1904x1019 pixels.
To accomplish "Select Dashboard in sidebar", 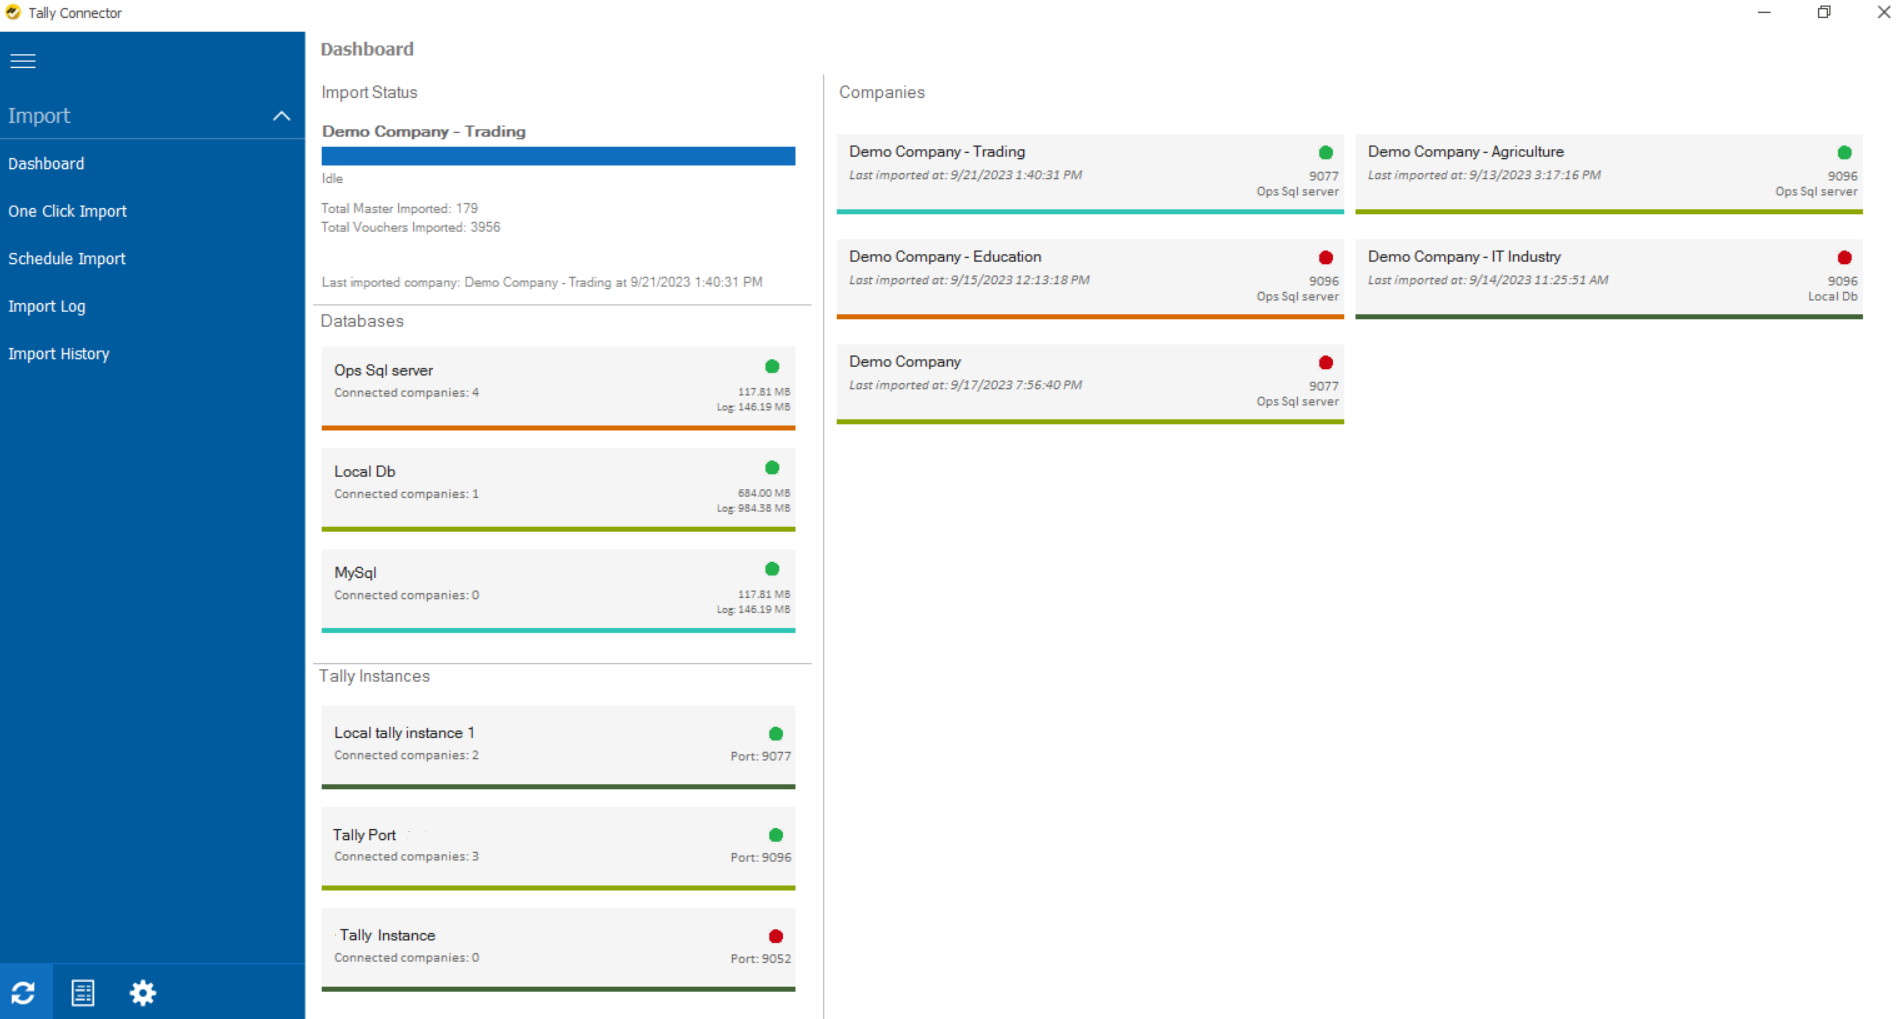I will tap(46, 164).
